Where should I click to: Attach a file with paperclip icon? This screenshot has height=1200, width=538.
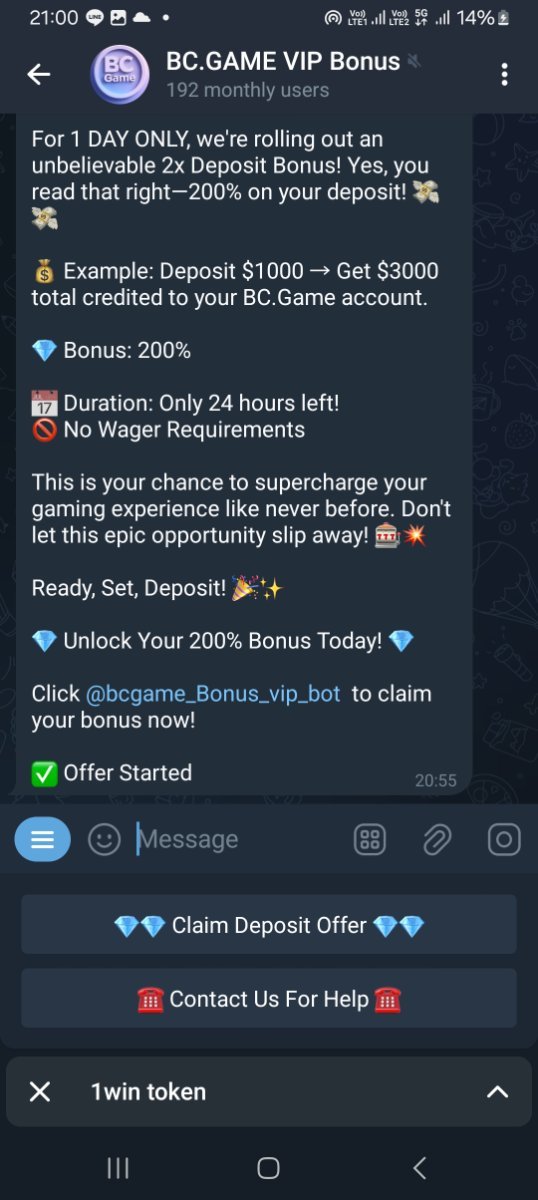point(437,839)
